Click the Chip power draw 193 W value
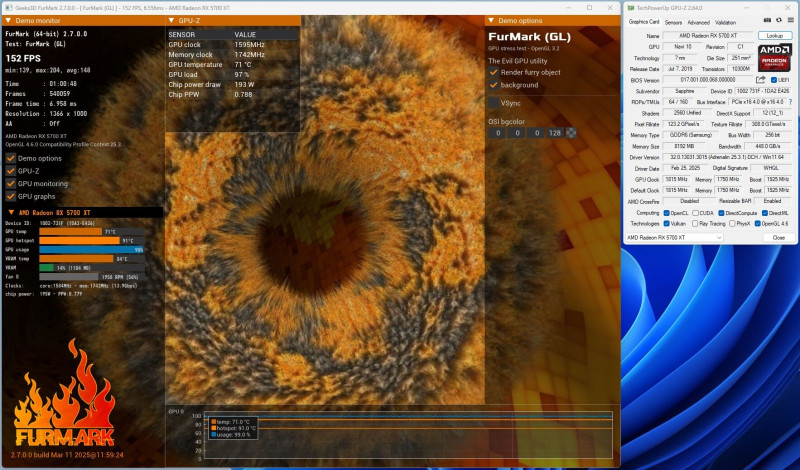The height and width of the screenshot is (470, 800). point(244,85)
